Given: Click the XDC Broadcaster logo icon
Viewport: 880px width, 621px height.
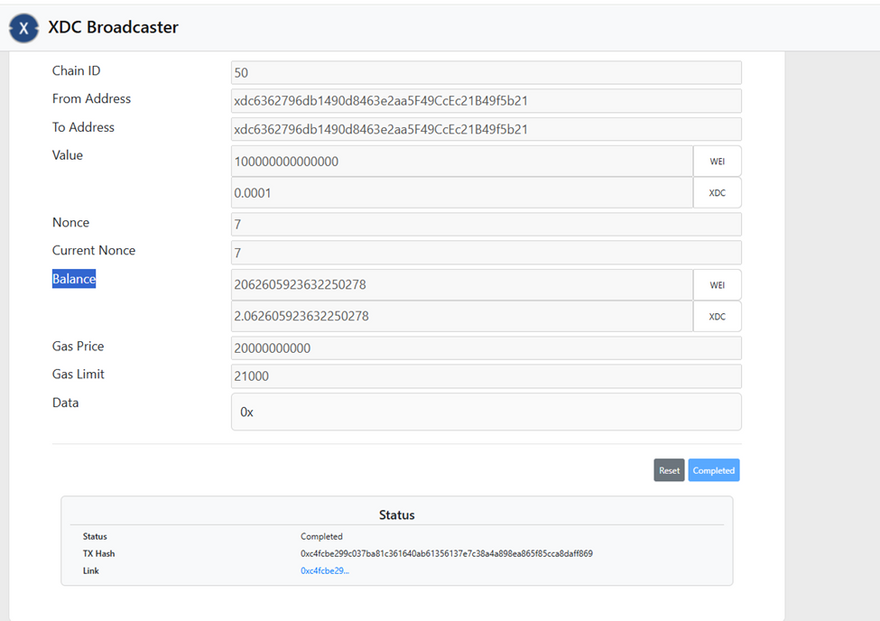Looking at the screenshot, I should click(x=24, y=28).
